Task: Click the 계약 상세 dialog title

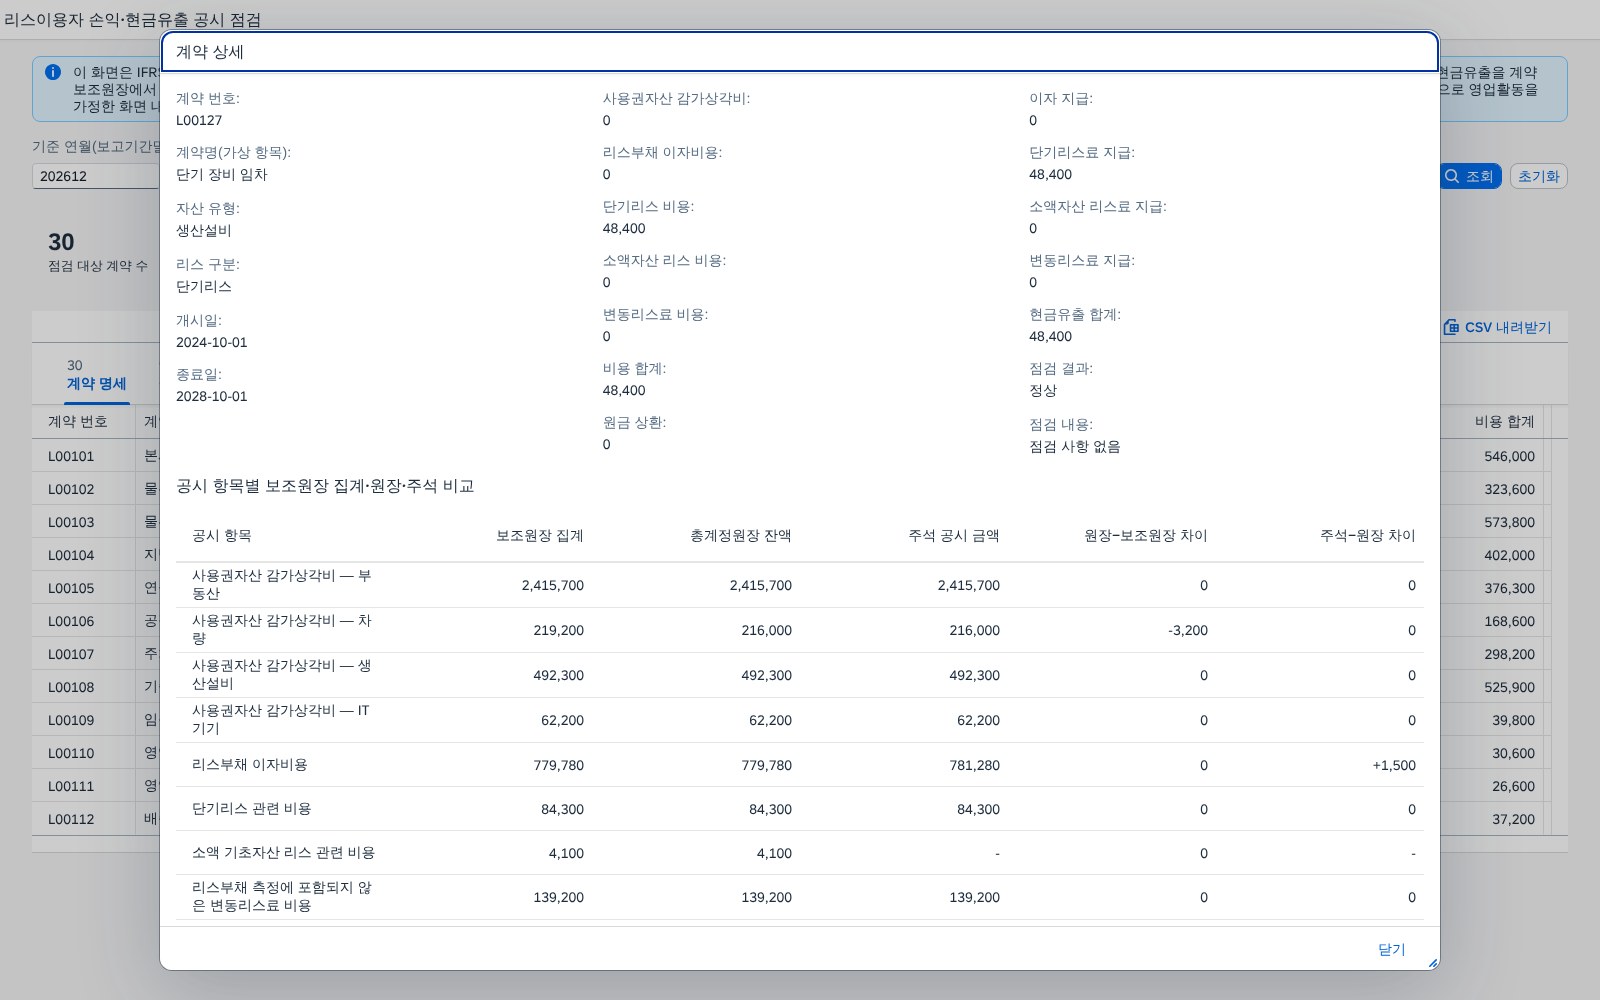Action: pyautogui.click(x=210, y=52)
